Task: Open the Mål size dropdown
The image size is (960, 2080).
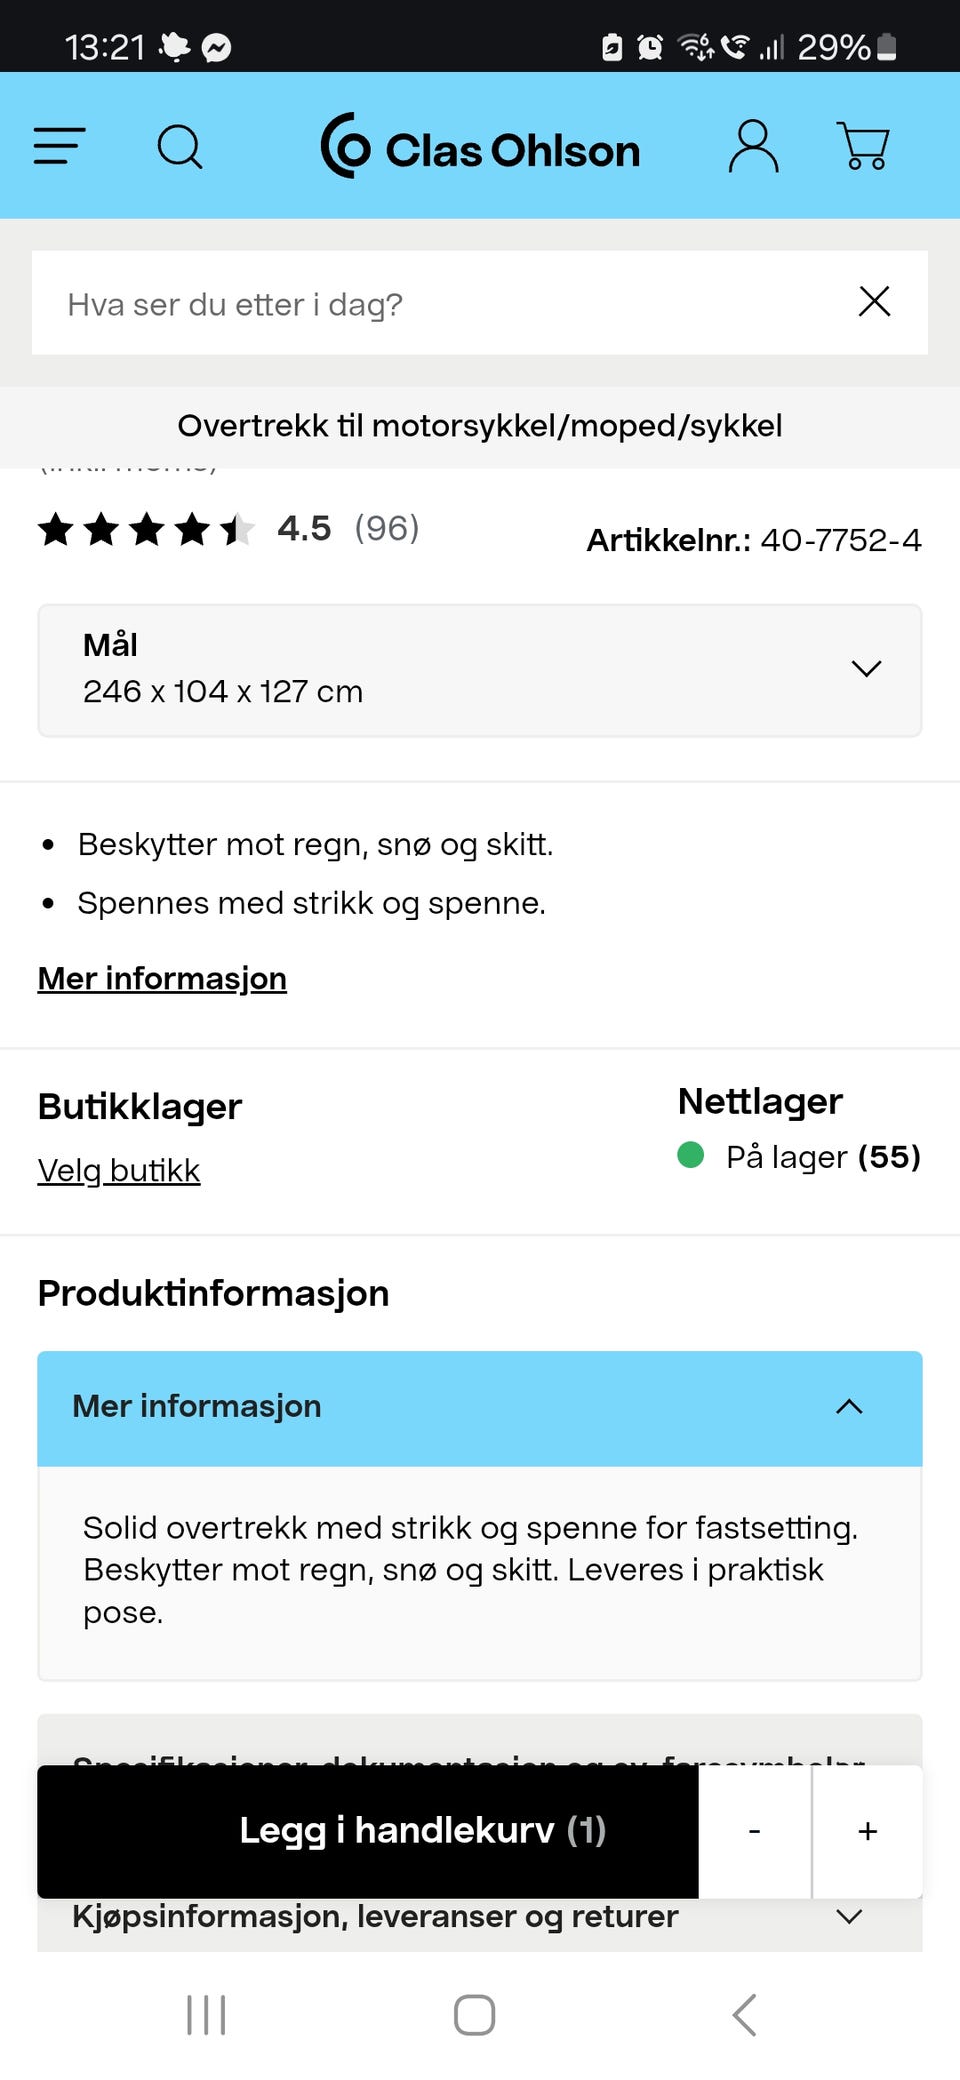Action: pos(480,670)
